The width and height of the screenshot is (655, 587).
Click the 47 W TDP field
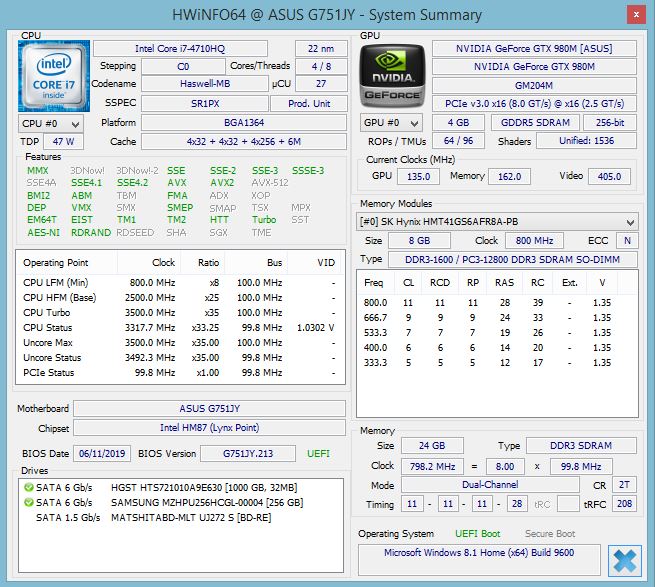click(63, 142)
